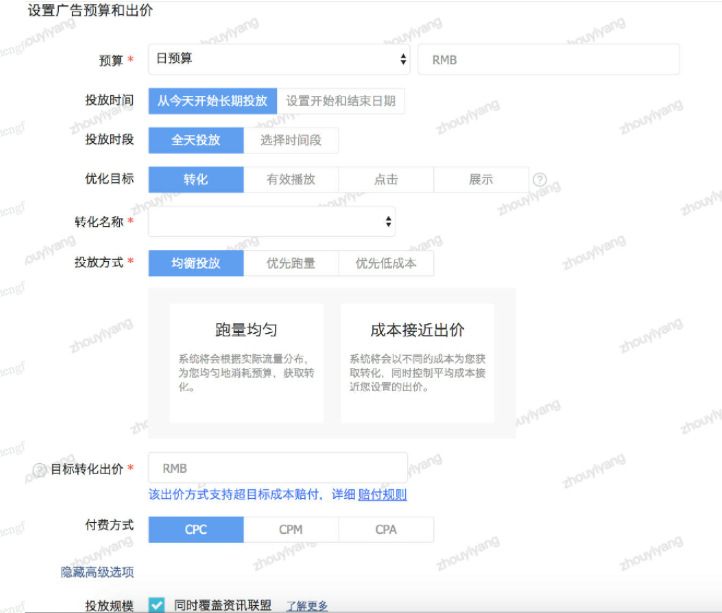This screenshot has width=722, height=613.
Task: Select 转化 optimization goal
Action: 195,180
